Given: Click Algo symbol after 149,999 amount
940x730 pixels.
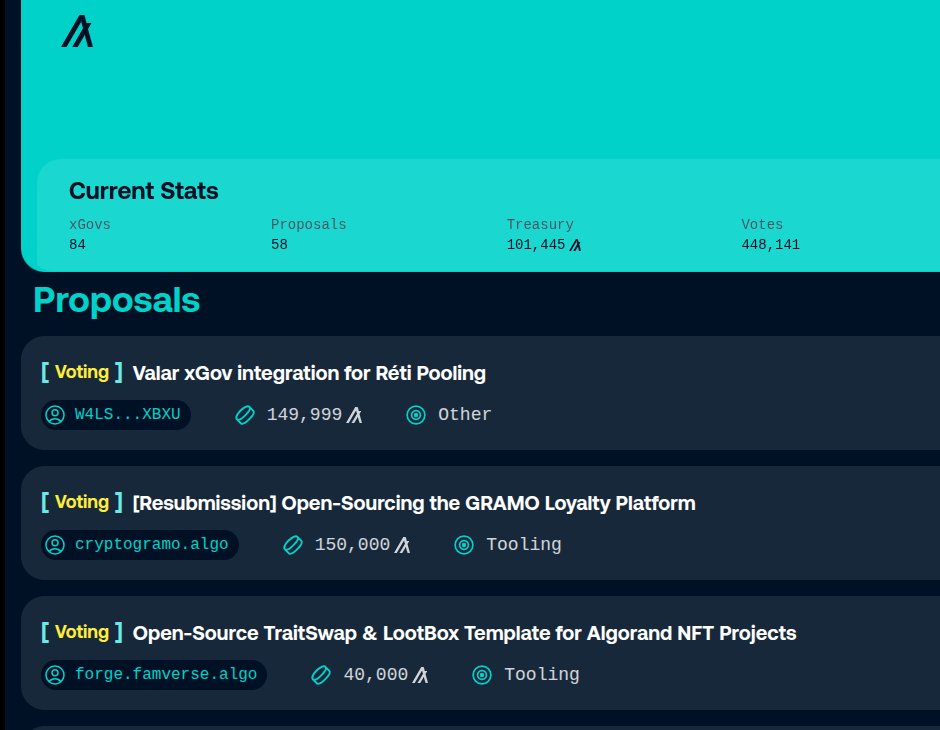Looking at the screenshot, I should point(354,415).
